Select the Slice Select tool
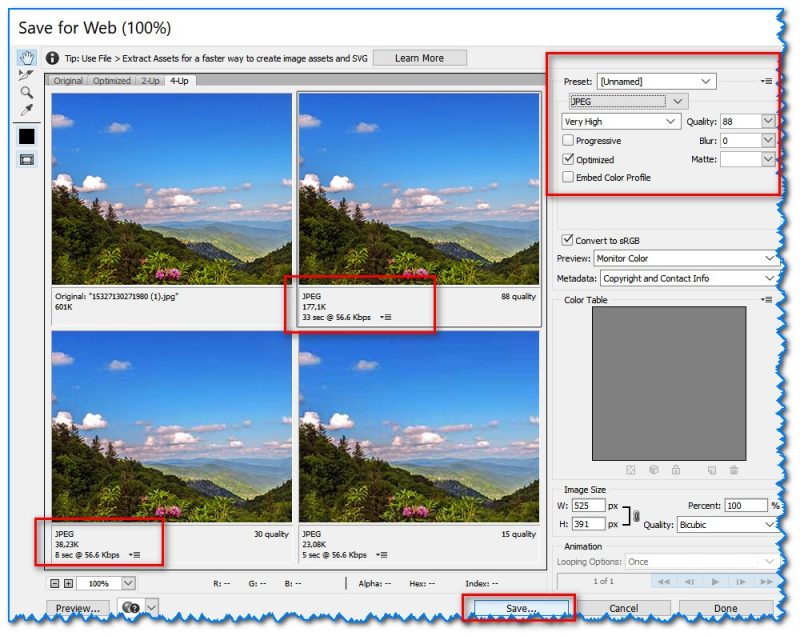Image resolution: width=800 pixels, height=636 pixels. [26, 75]
